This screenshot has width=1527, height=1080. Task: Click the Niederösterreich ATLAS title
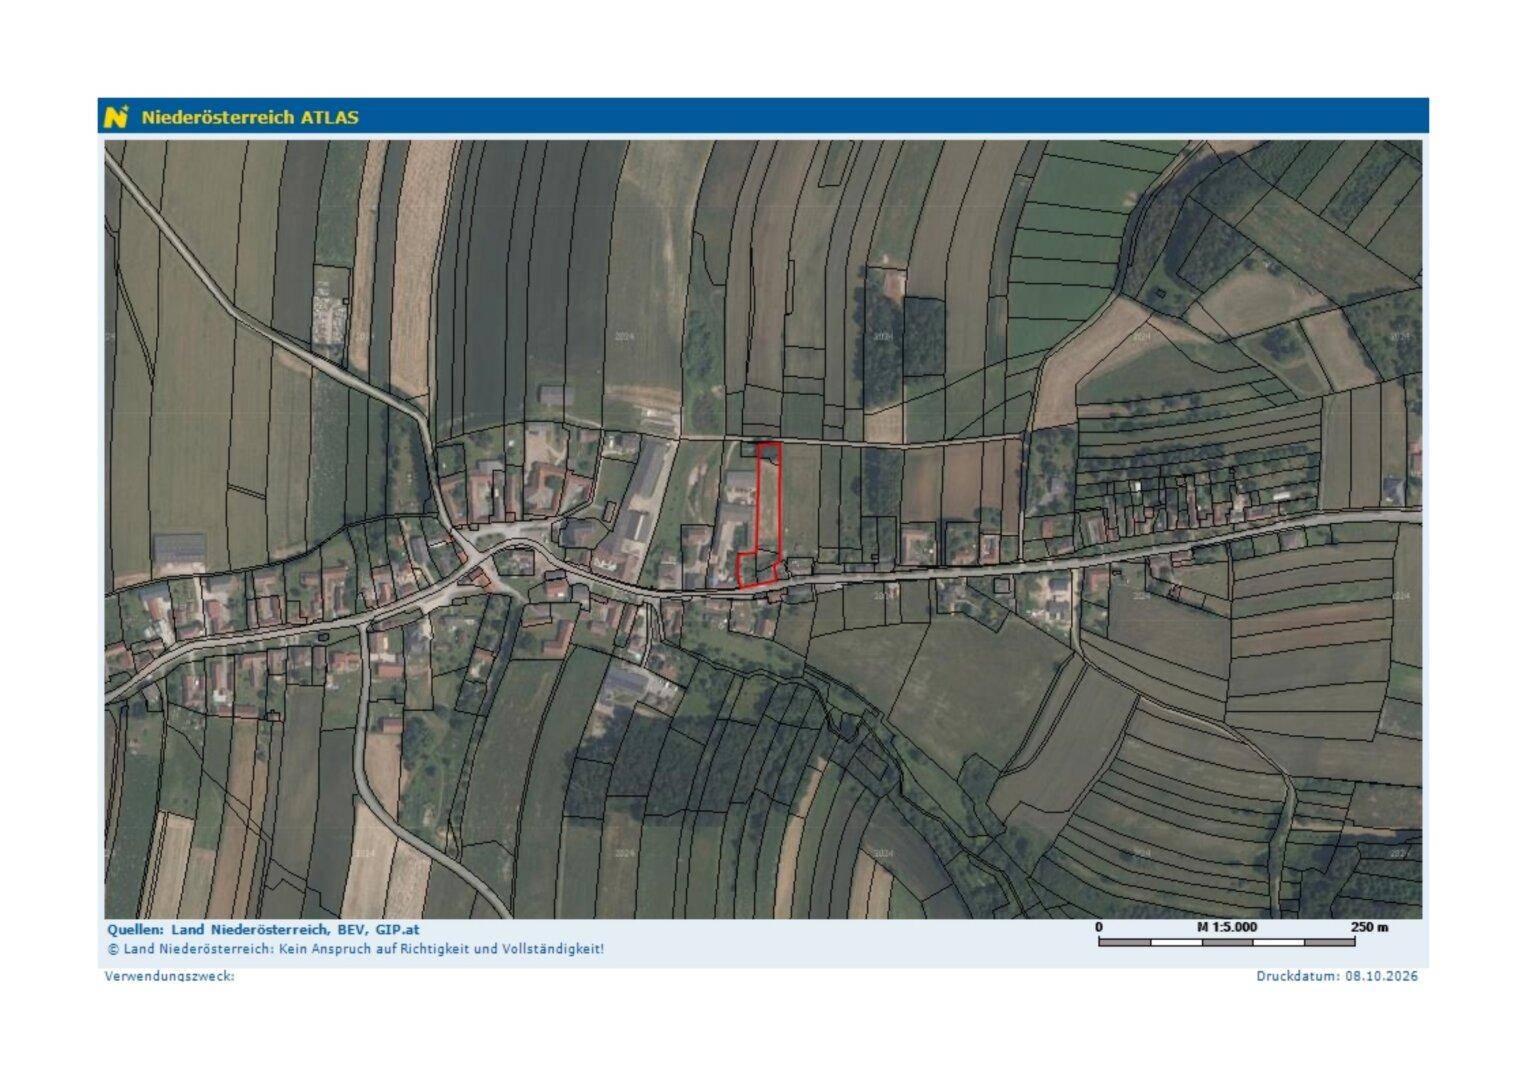[x=250, y=117]
